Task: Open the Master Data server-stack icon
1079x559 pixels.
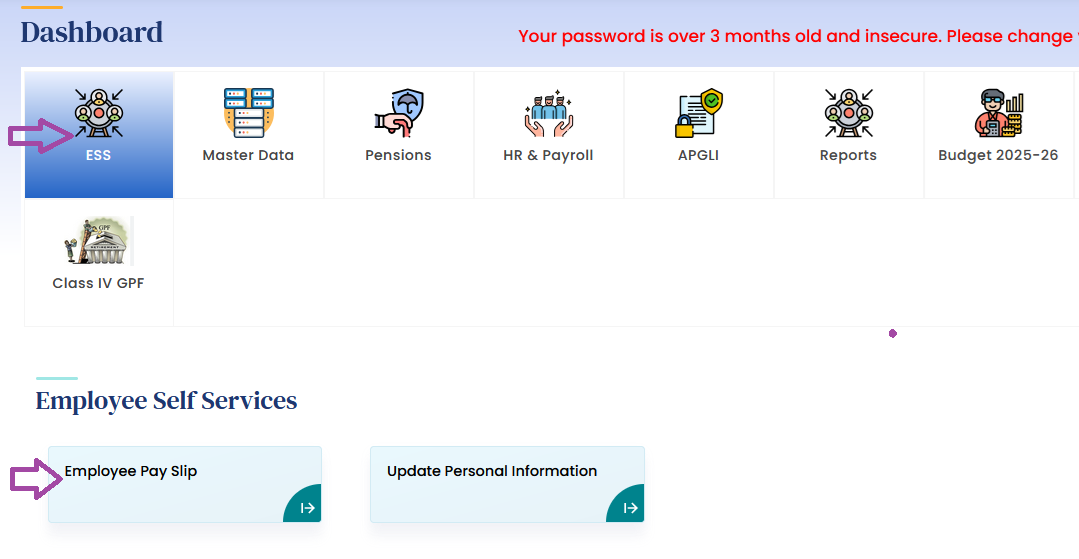Action: [x=248, y=112]
